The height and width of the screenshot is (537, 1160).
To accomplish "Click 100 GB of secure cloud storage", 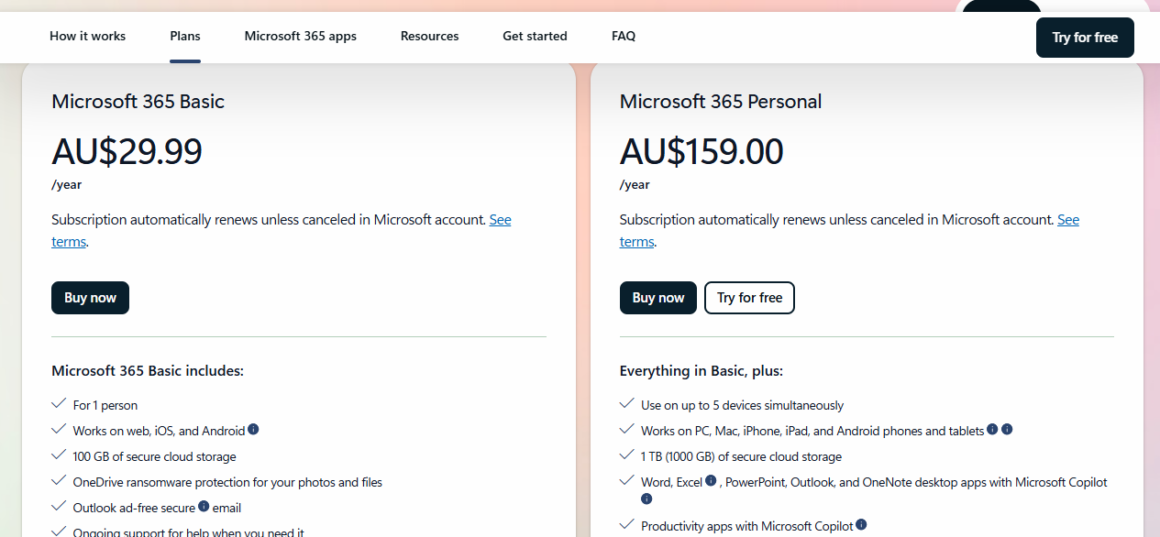I will pyautogui.click(x=155, y=457).
